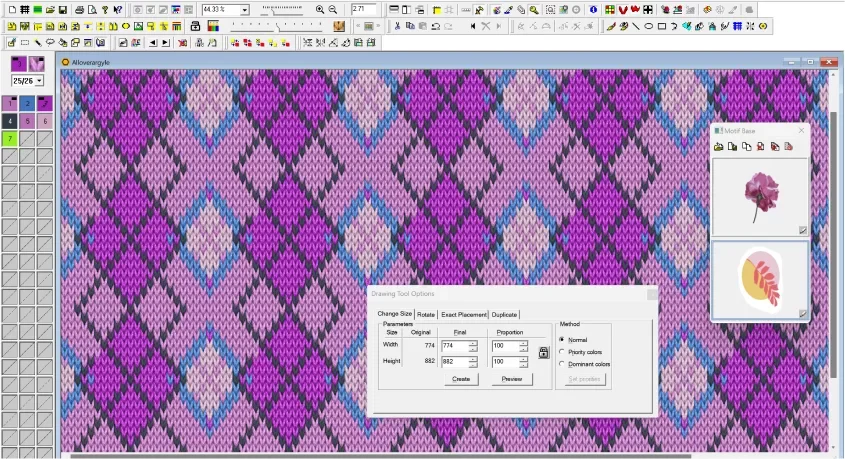Click the green lines icon
The height and width of the screenshot is (459, 845).
coord(38,10)
